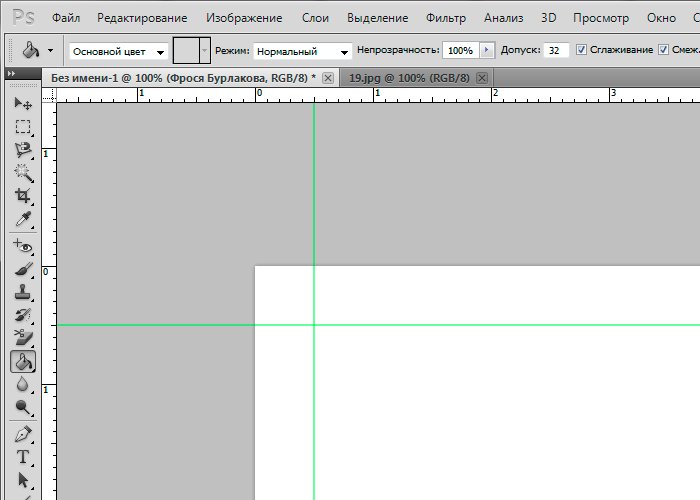The width and height of the screenshot is (700, 500).
Task: Select the Type tool
Action: click(23, 457)
